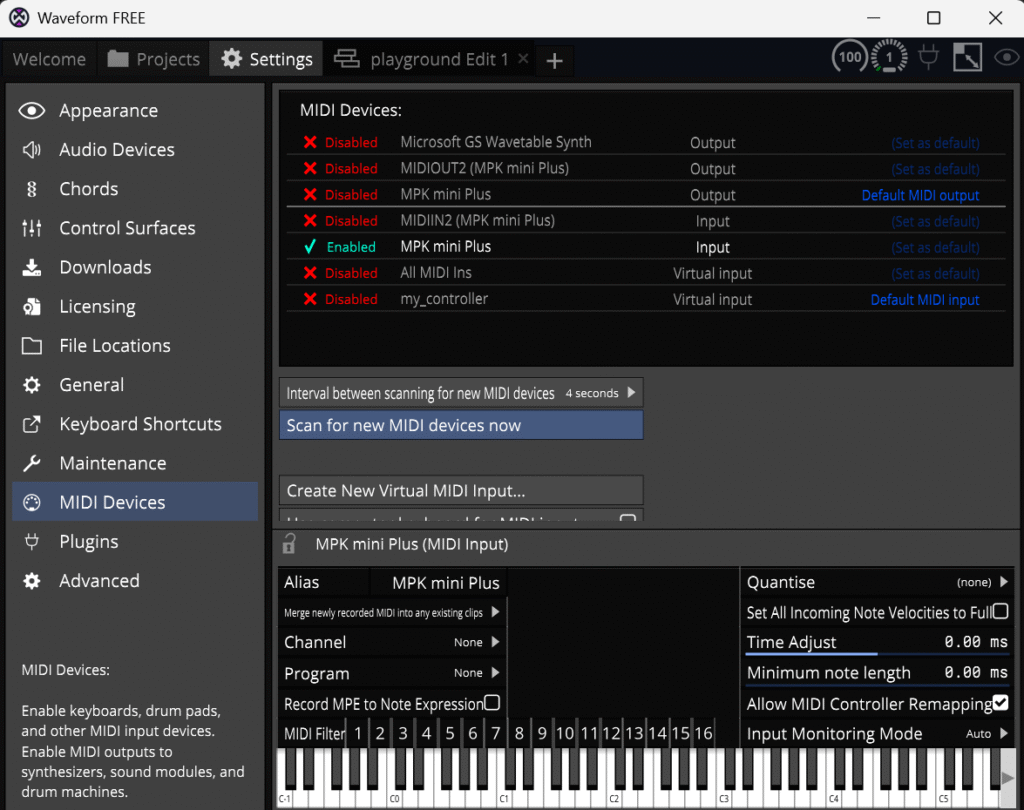Click the Chords icon in sidebar

pos(31,189)
